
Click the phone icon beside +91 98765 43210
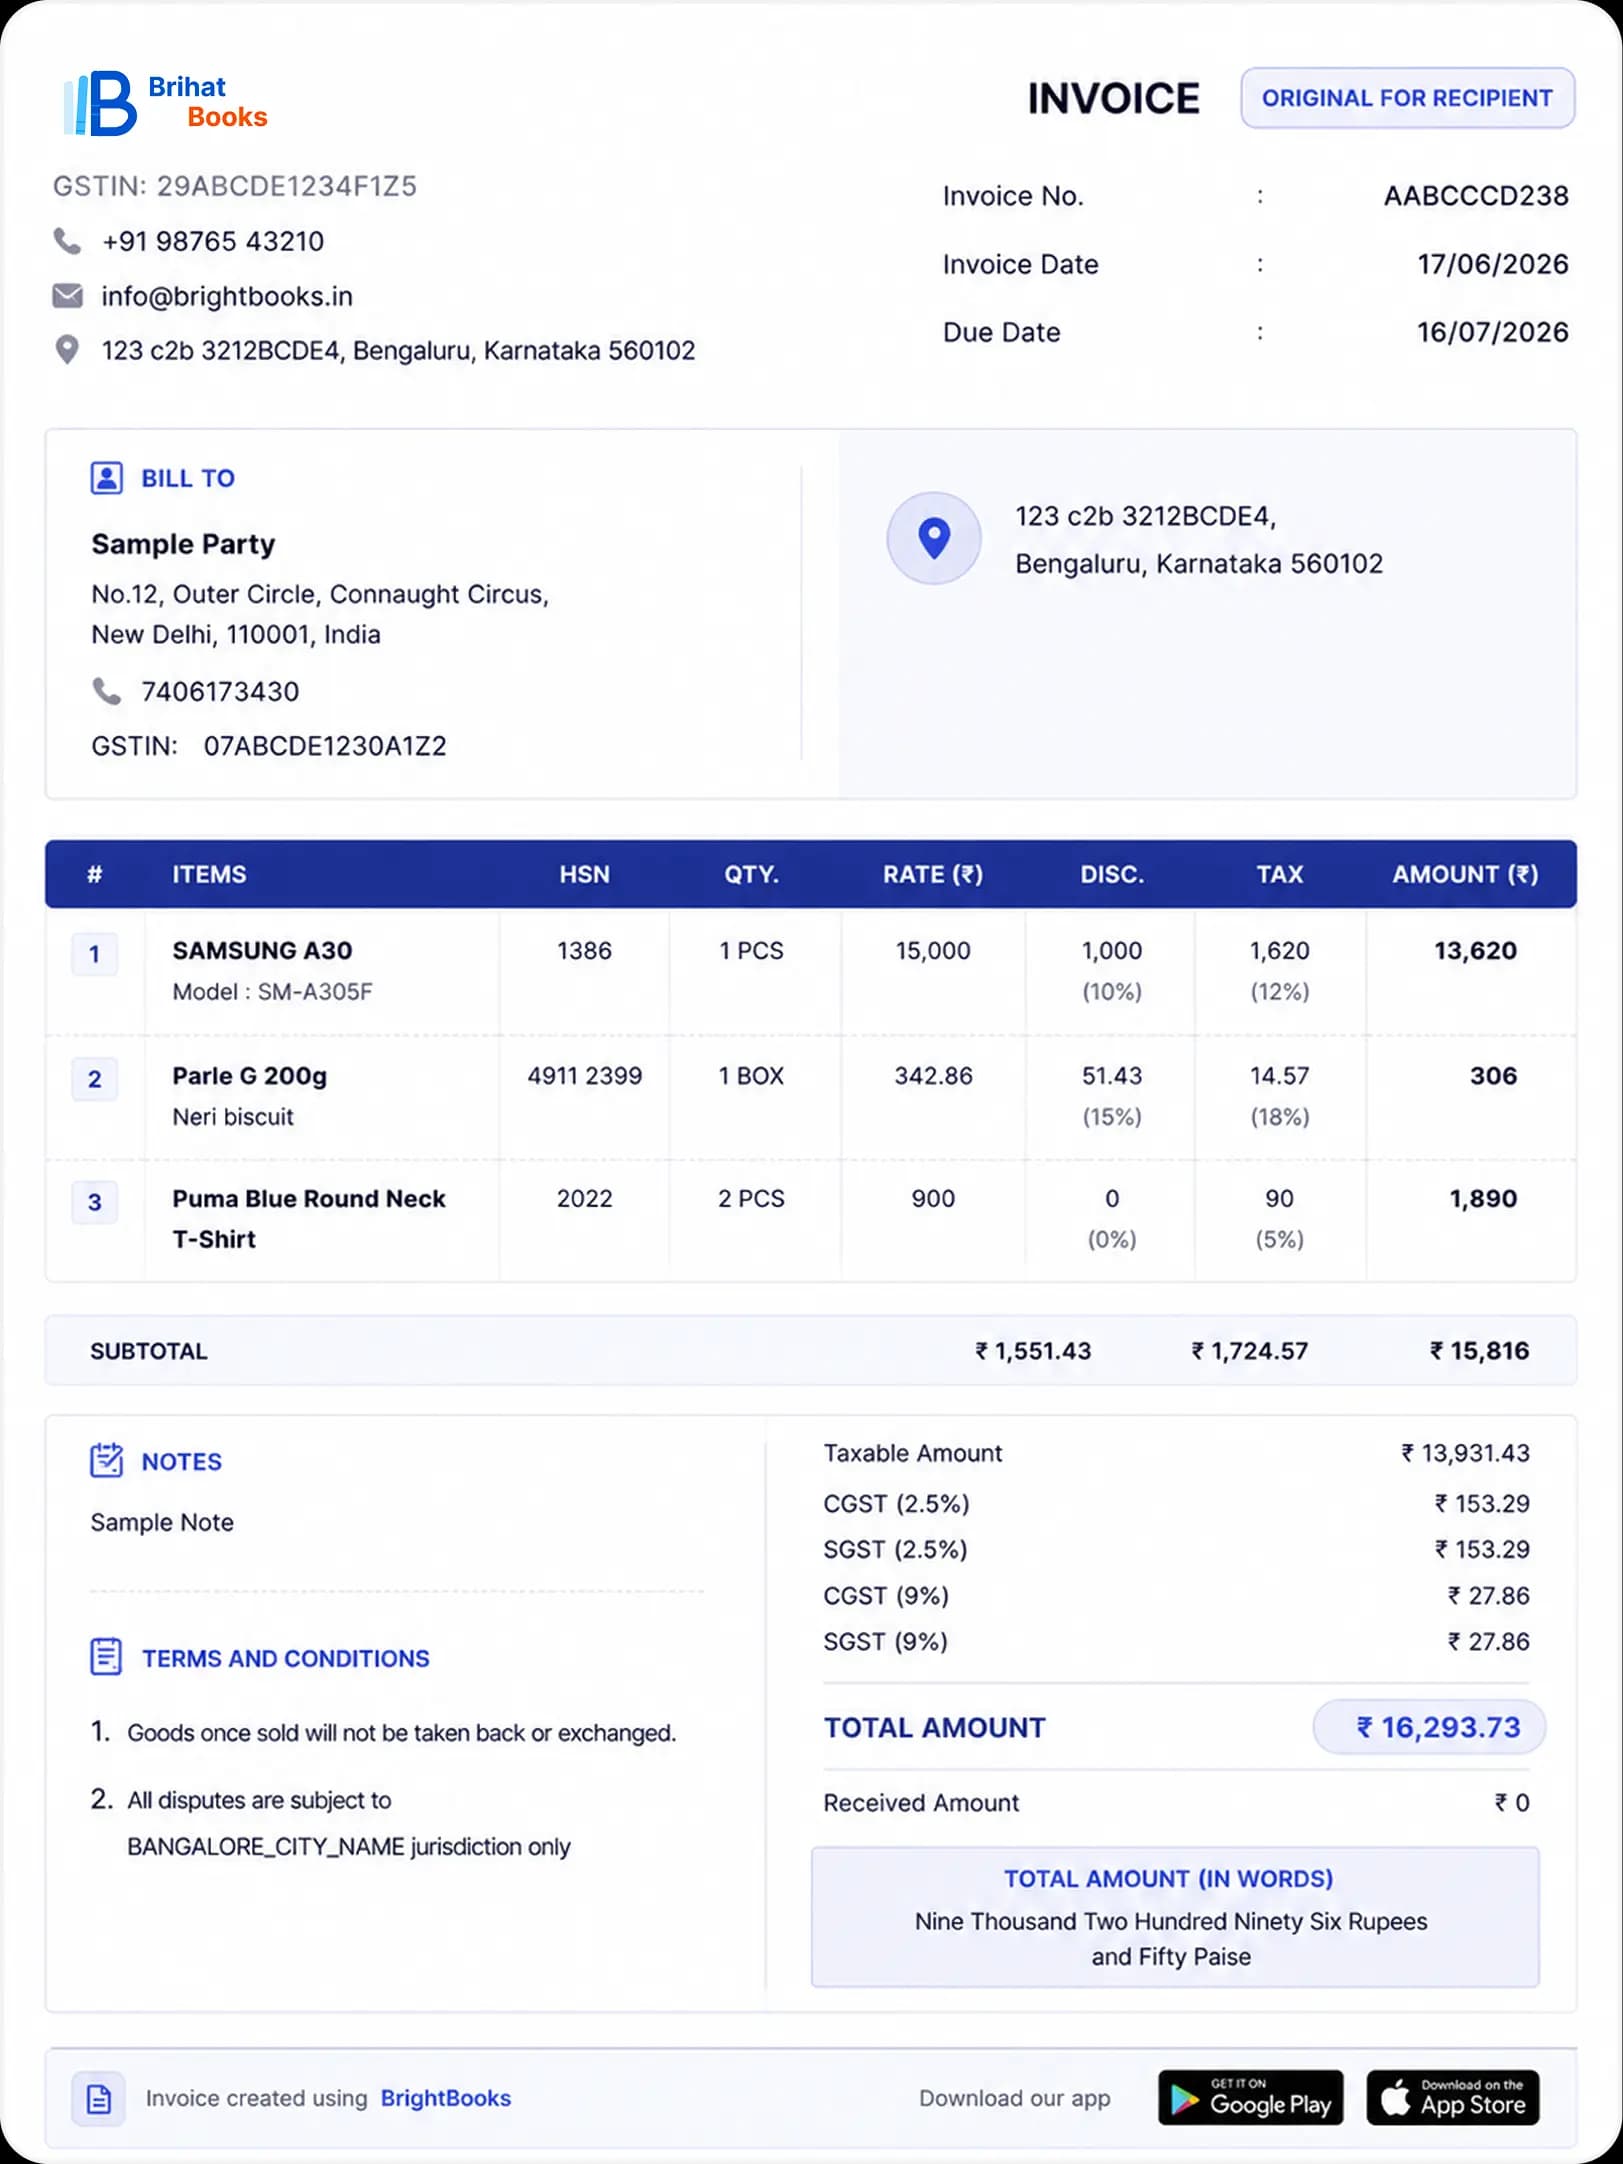67,241
